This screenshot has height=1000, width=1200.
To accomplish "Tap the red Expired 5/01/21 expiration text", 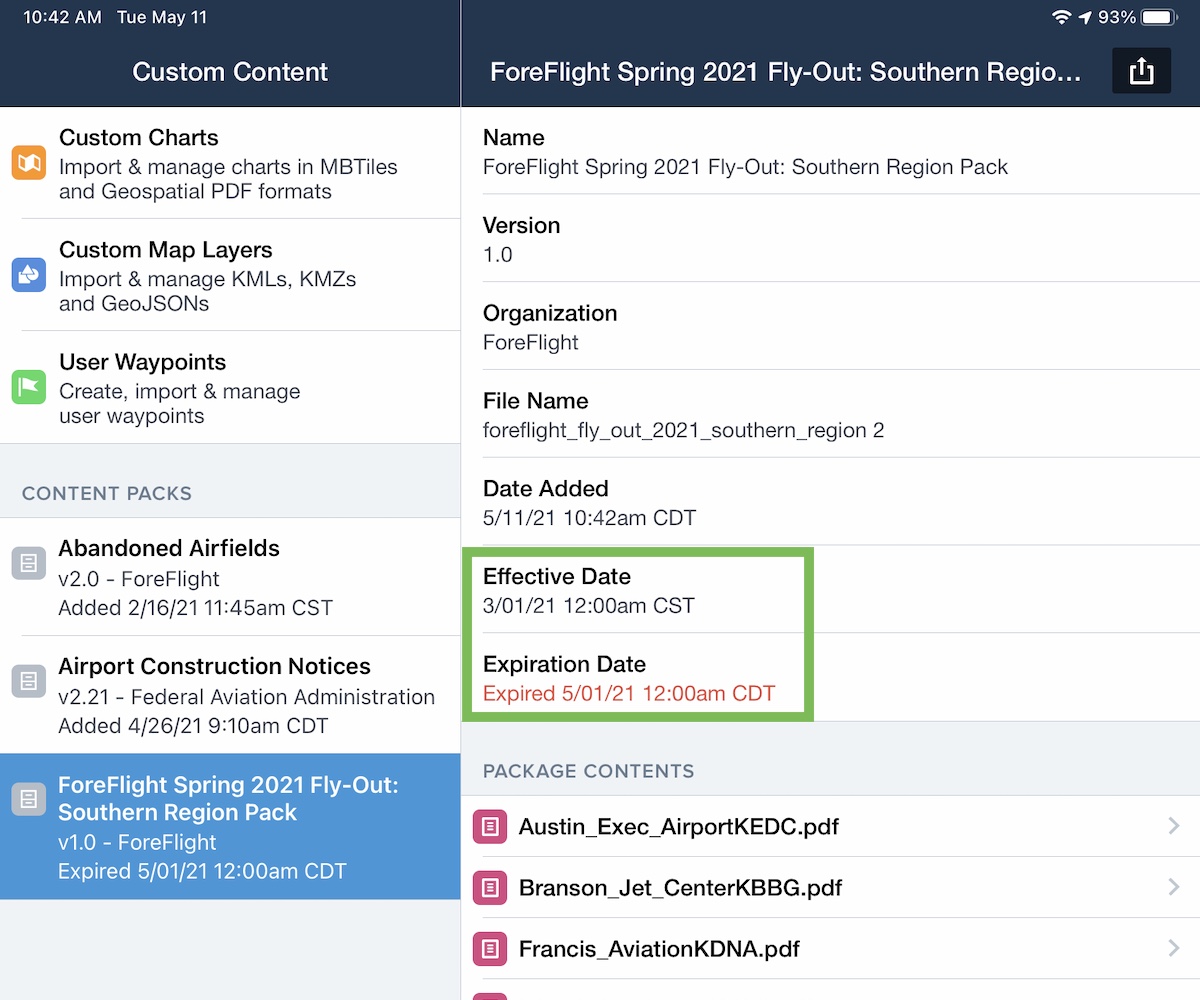I will [x=629, y=694].
